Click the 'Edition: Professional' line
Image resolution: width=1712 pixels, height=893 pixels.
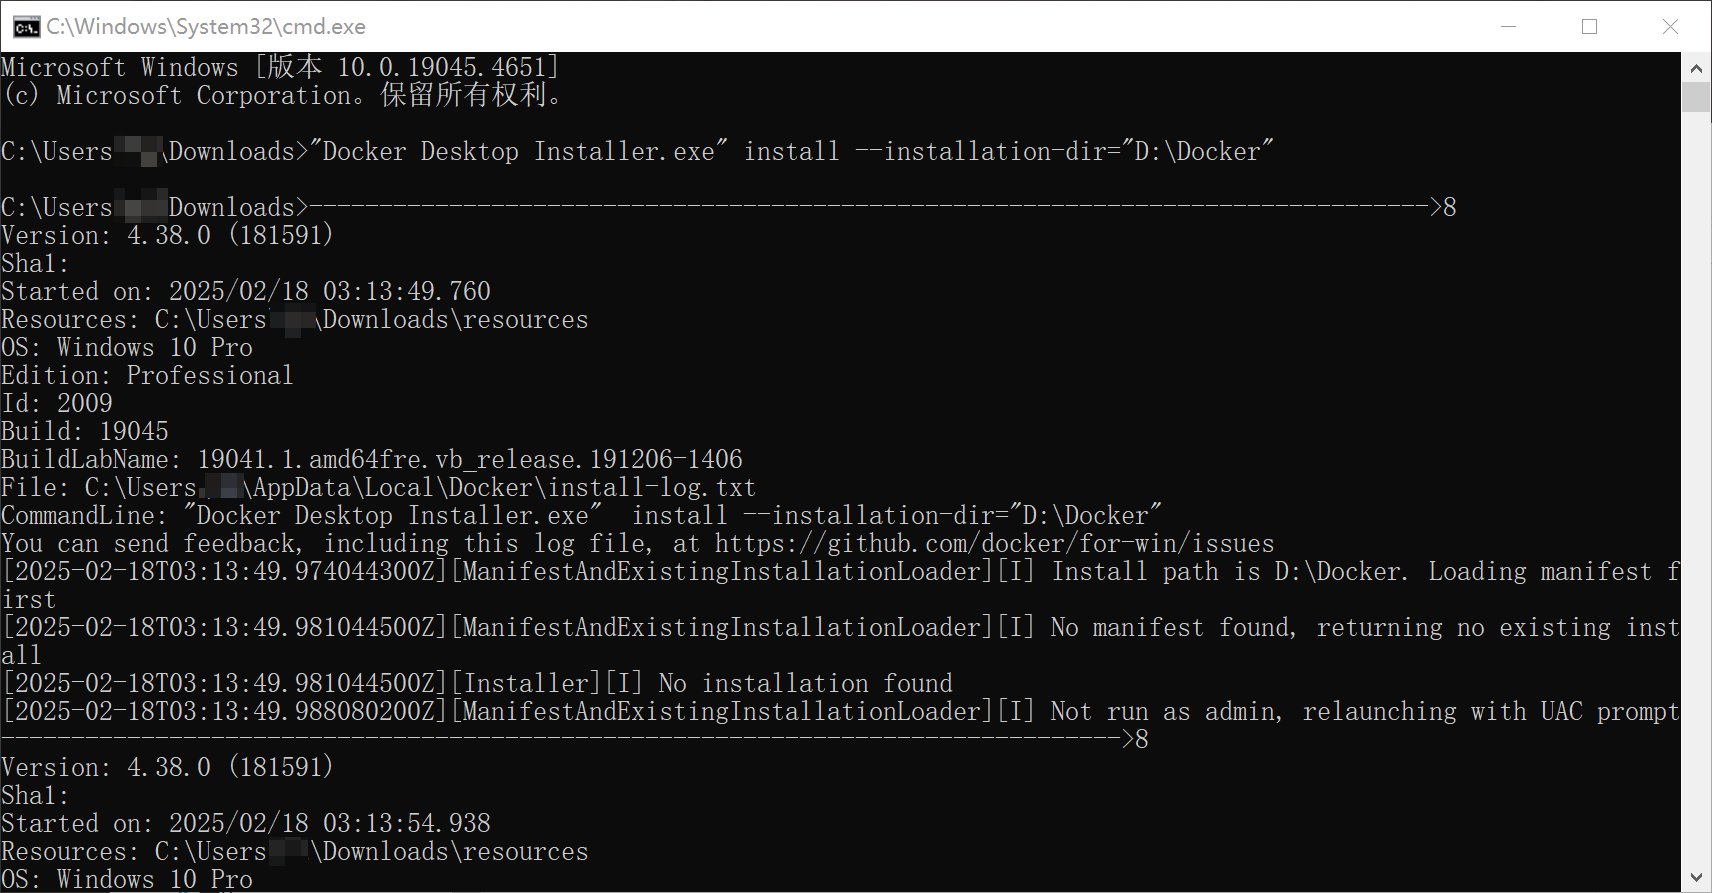click(x=147, y=376)
